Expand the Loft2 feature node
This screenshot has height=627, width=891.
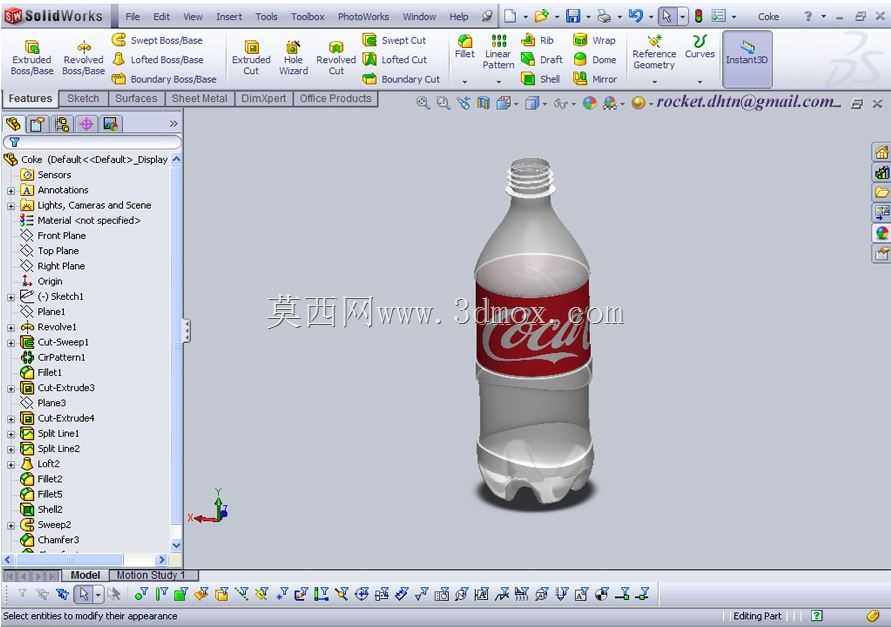[x=11, y=464]
